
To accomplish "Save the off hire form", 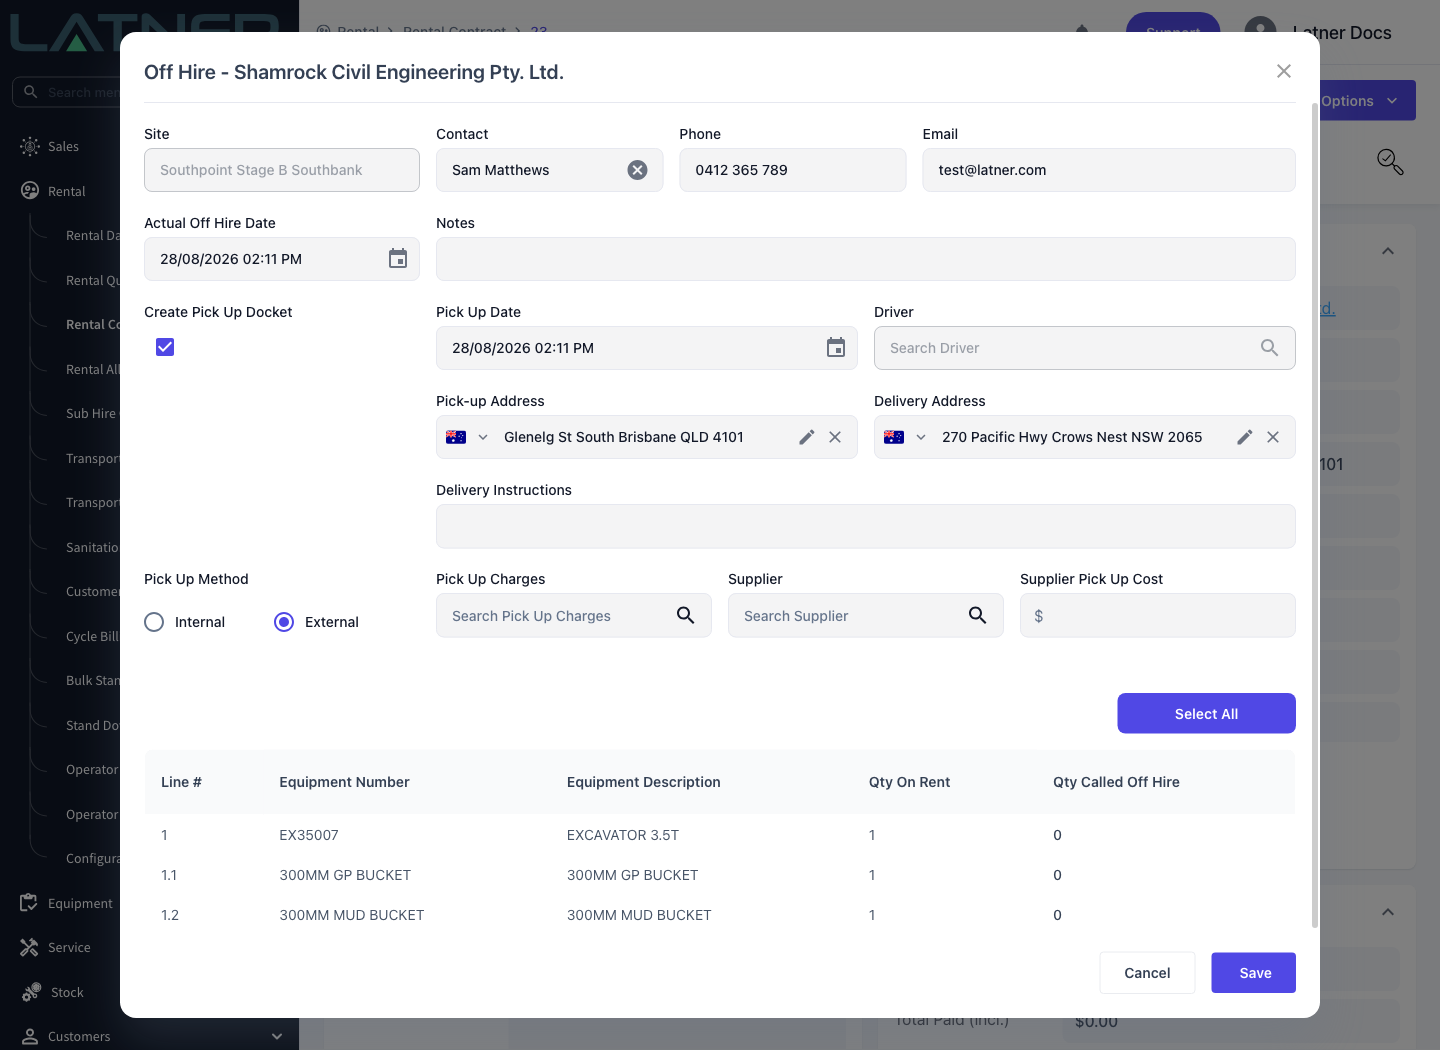I will [x=1254, y=973].
